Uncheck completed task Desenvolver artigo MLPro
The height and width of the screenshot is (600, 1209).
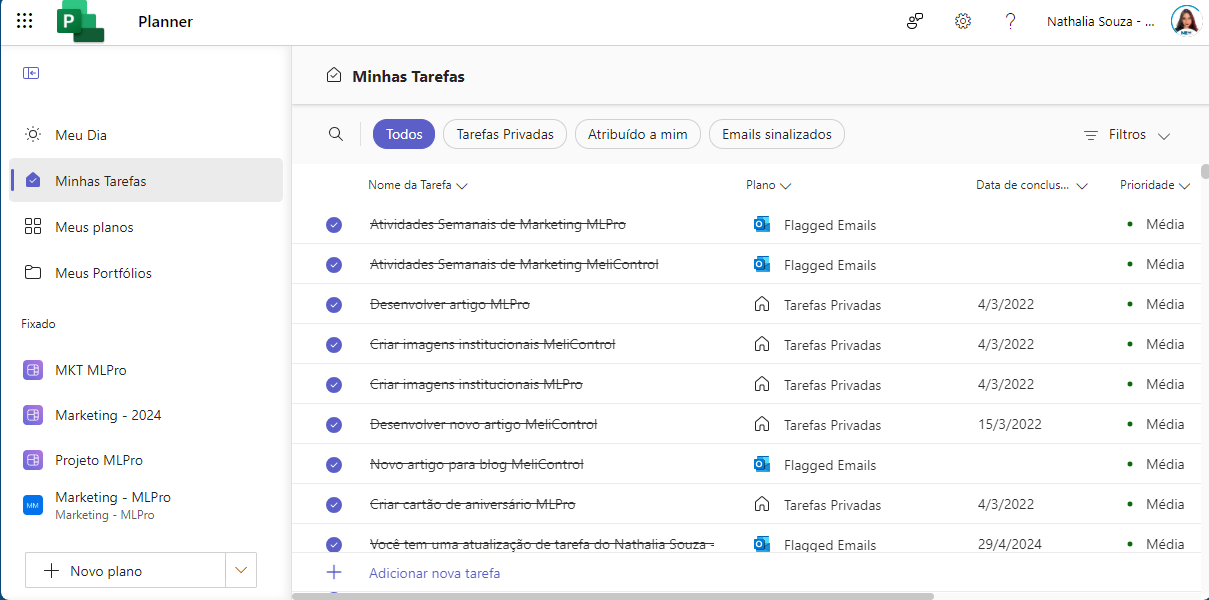point(334,305)
